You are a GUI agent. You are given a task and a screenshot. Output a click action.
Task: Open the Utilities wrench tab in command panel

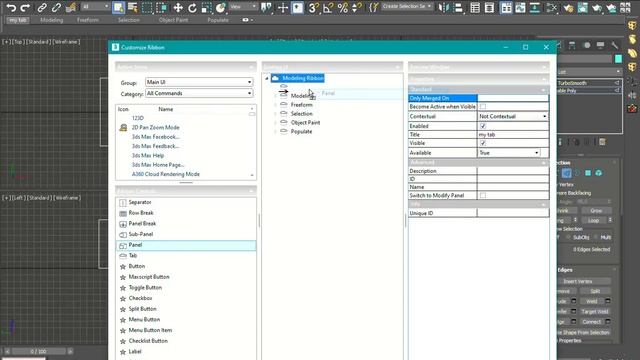click(x=614, y=45)
